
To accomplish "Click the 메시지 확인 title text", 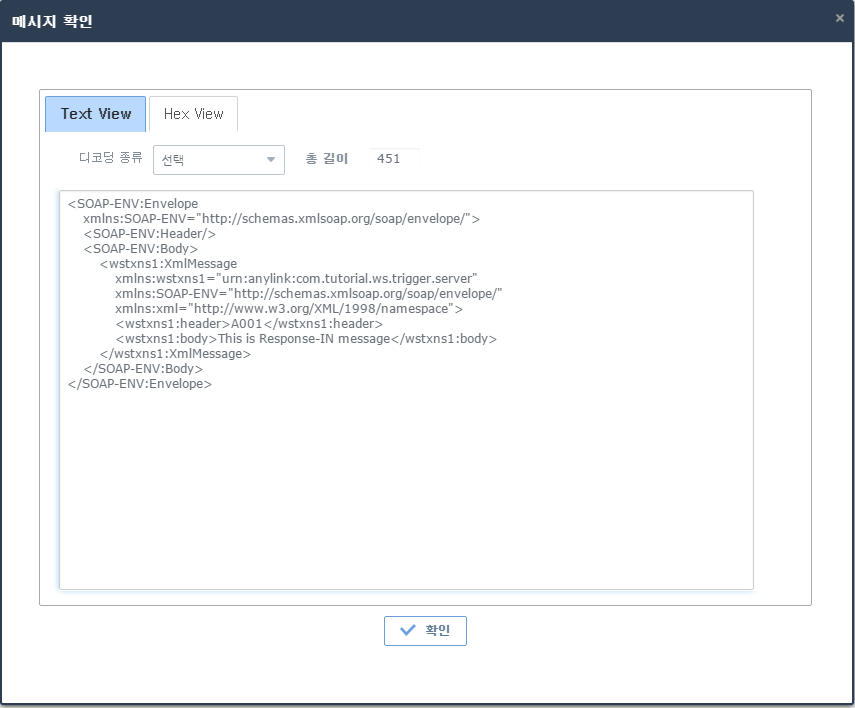I will (52, 21).
